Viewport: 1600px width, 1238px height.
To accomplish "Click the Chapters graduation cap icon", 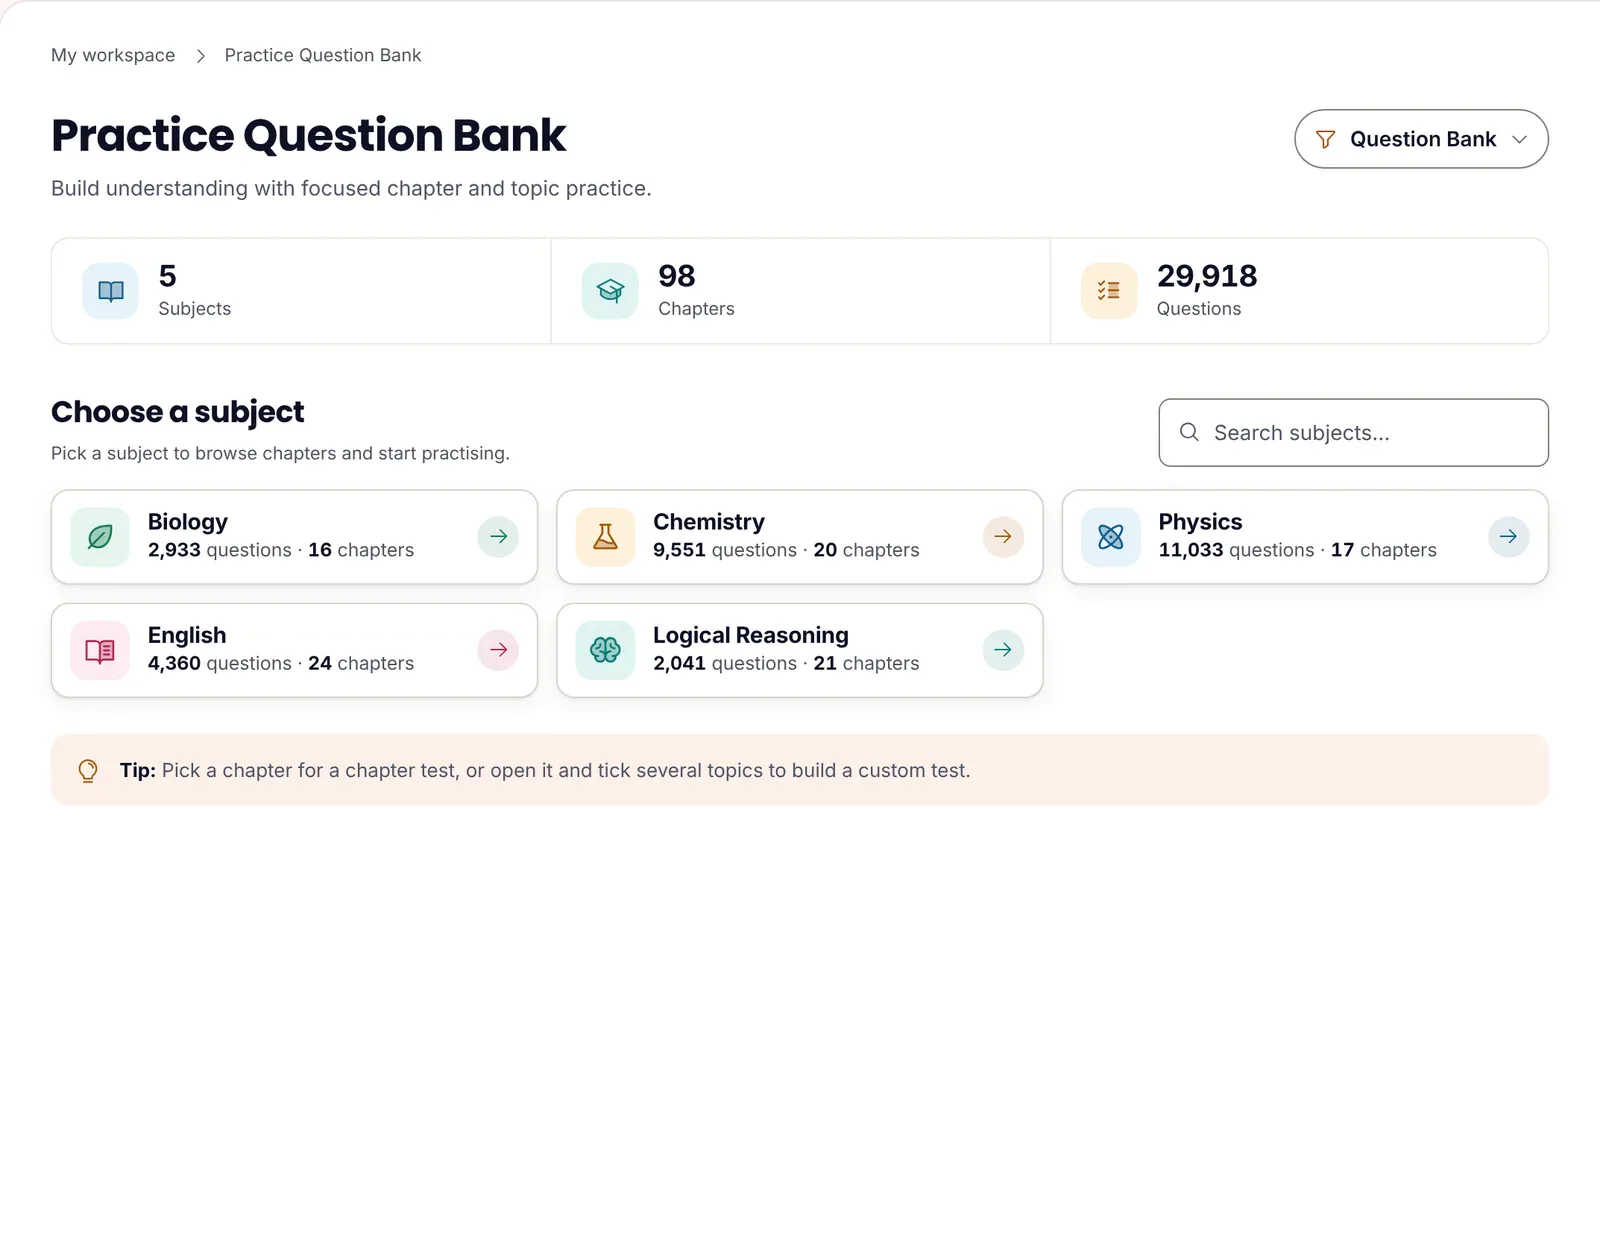I will (x=610, y=291).
